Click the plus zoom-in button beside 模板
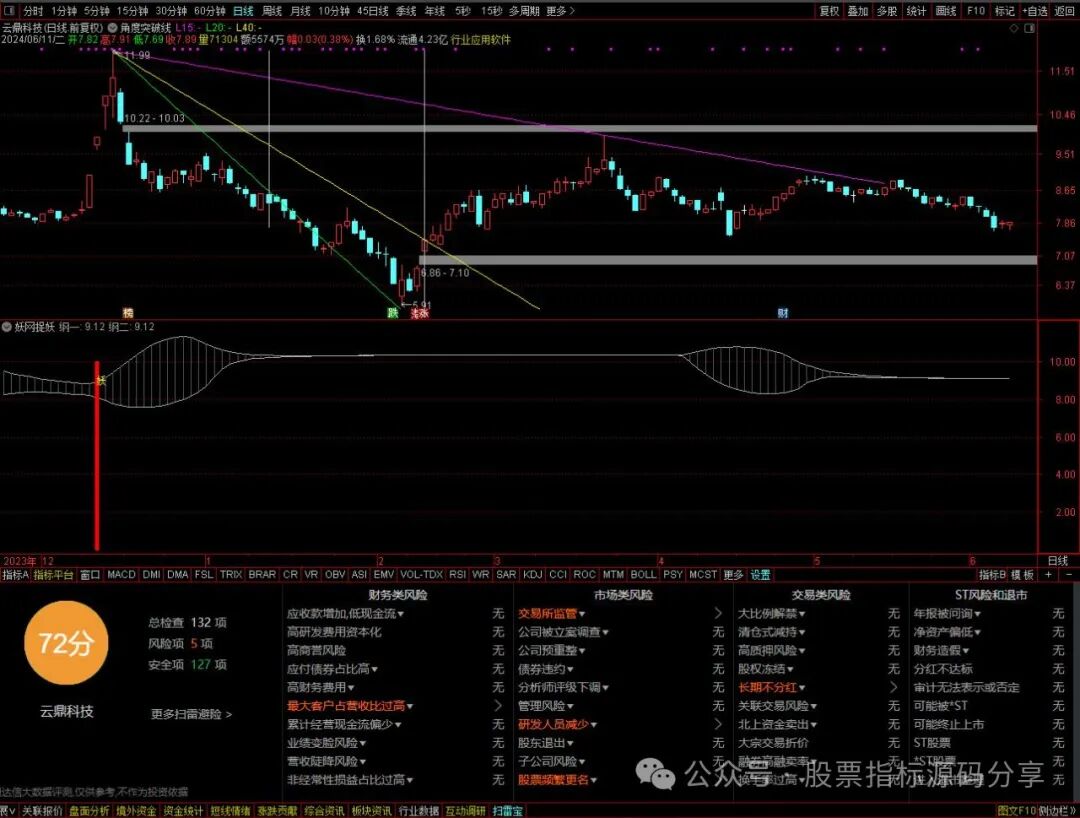 [1049, 574]
